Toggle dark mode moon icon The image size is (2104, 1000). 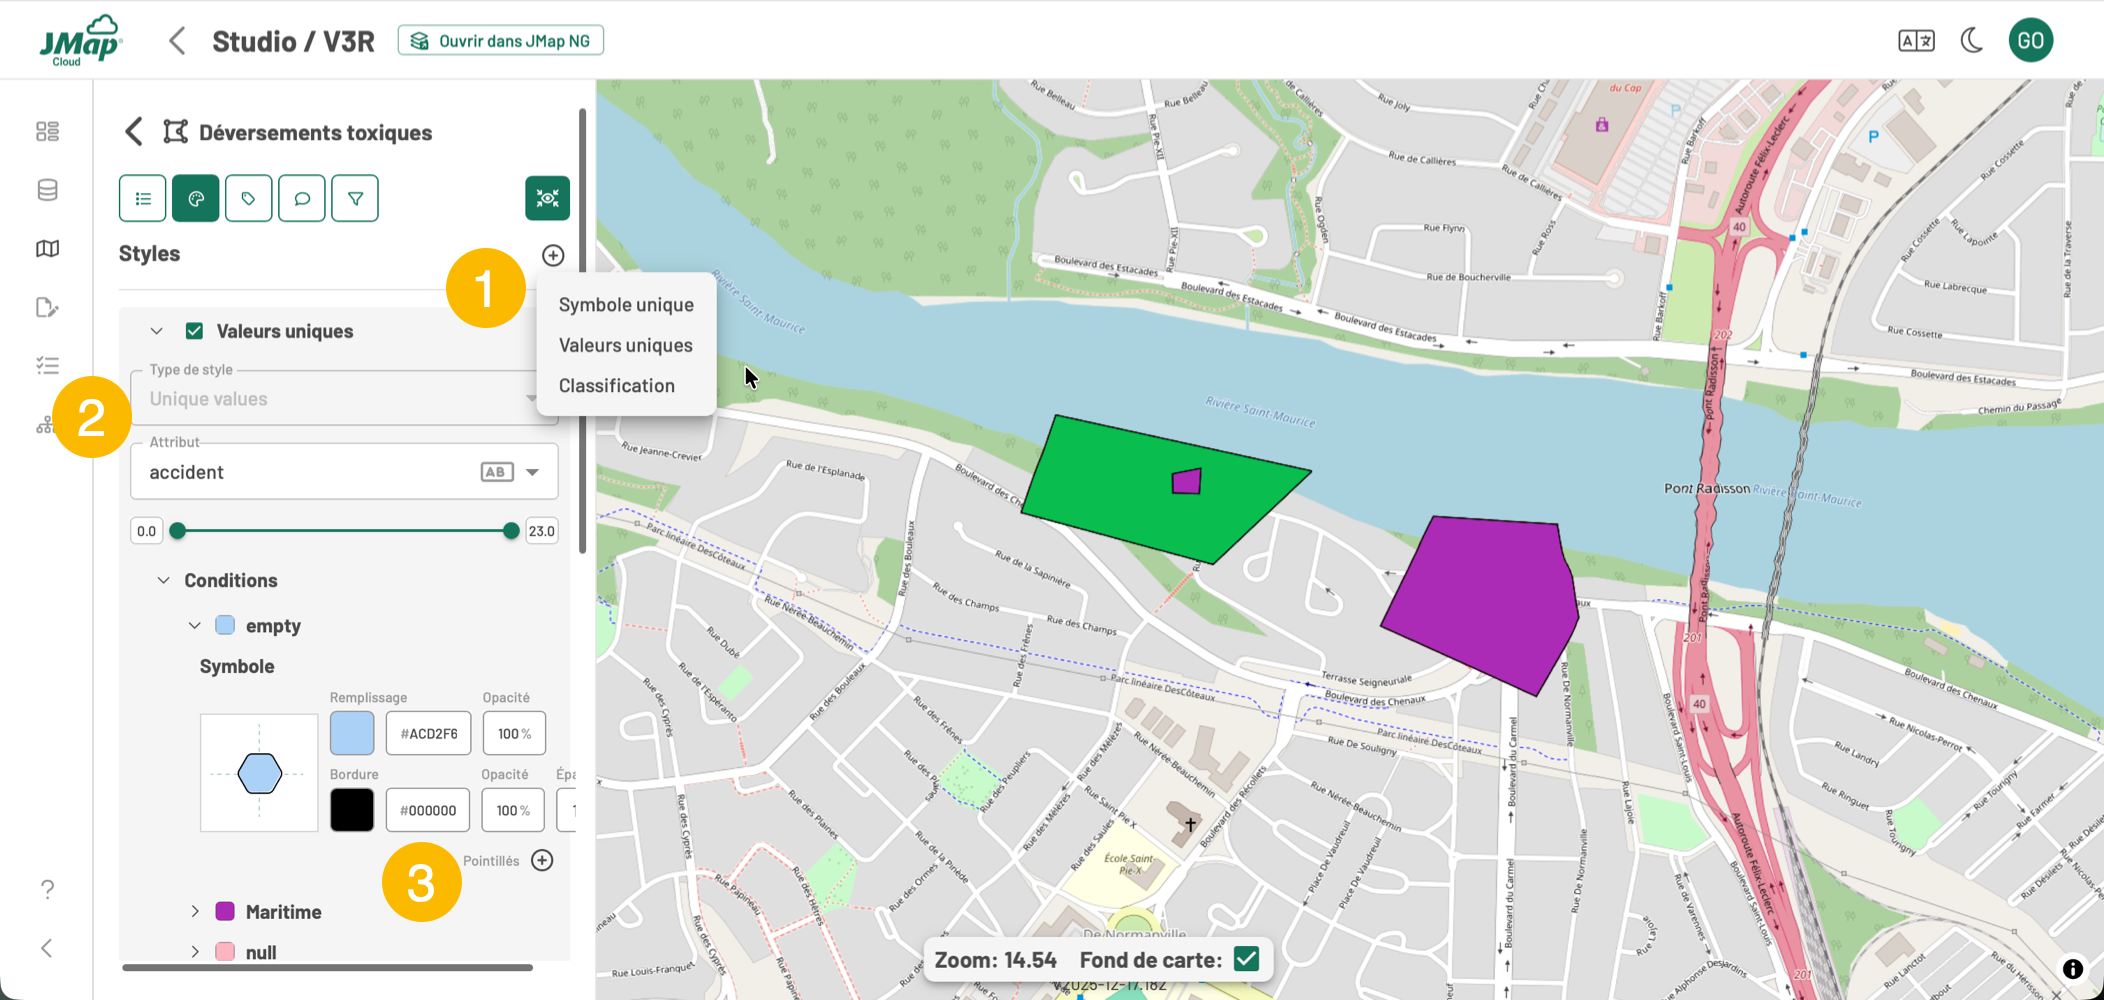pyautogui.click(x=1971, y=41)
